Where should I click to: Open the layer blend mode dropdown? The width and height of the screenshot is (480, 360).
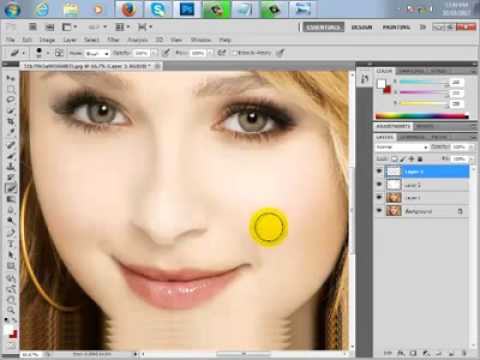point(401,147)
